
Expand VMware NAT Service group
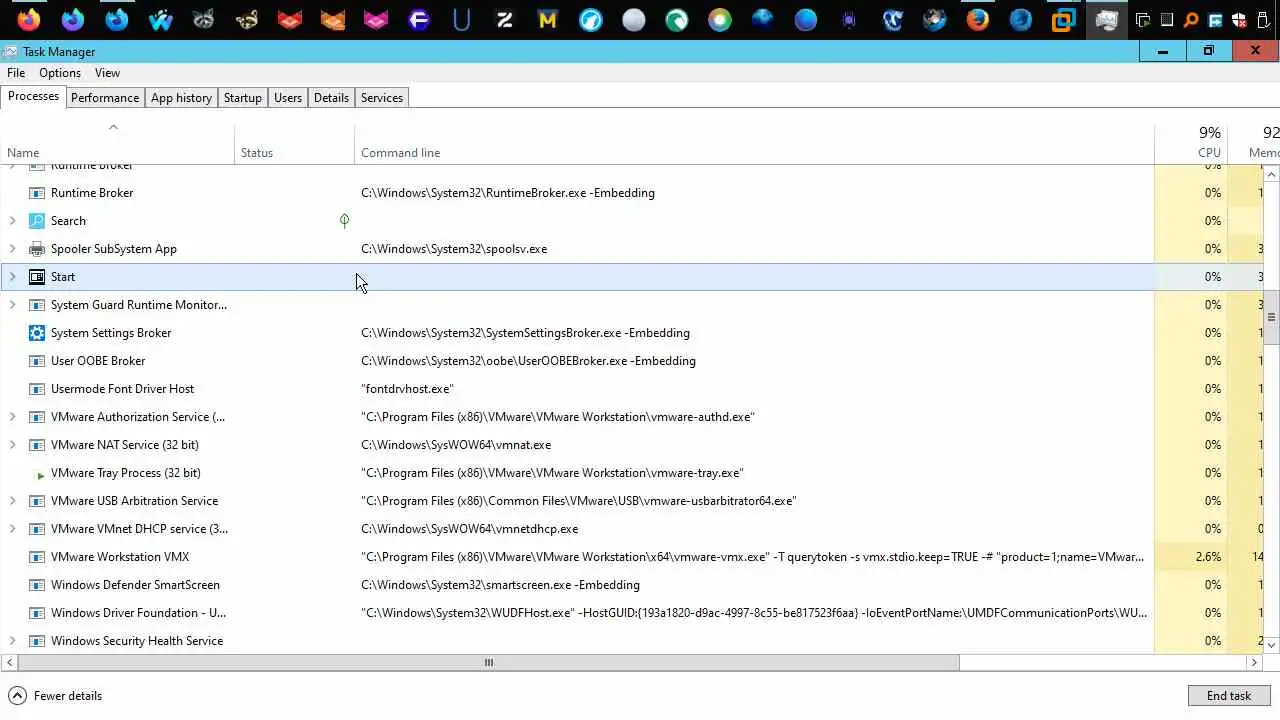12,445
